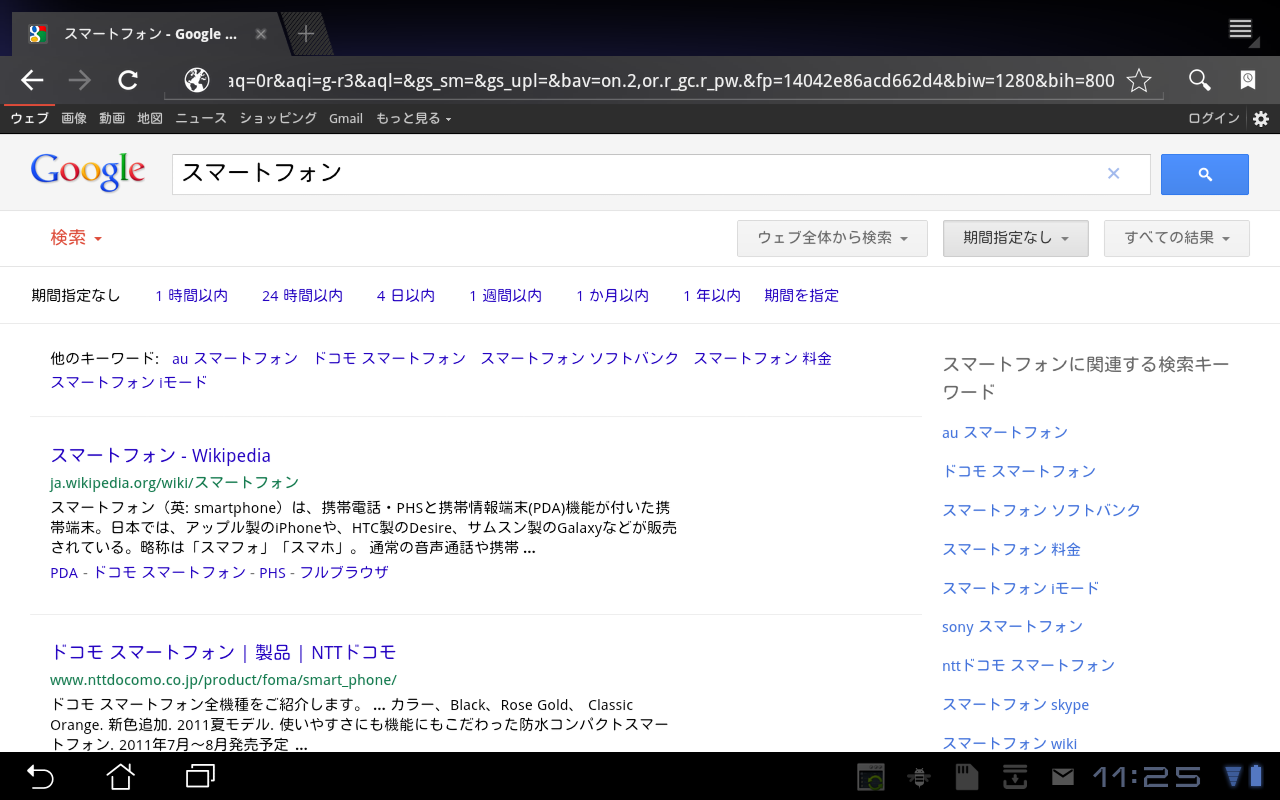Viewport: 1280px width, 800px height.
Task: Filter results to 1 か月以内
Action: pyautogui.click(x=612, y=295)
